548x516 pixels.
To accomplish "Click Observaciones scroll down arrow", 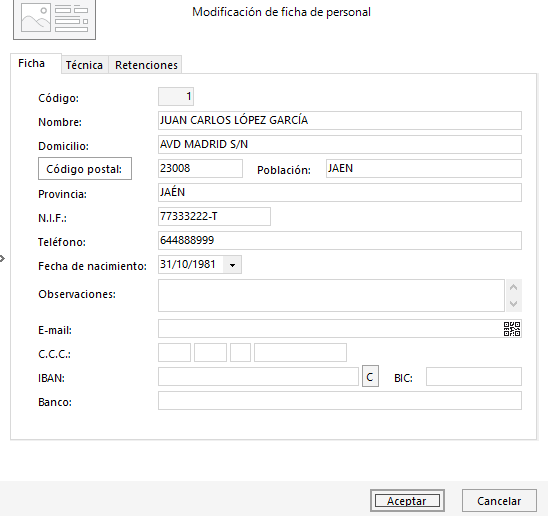I will [x=513, y=303].
